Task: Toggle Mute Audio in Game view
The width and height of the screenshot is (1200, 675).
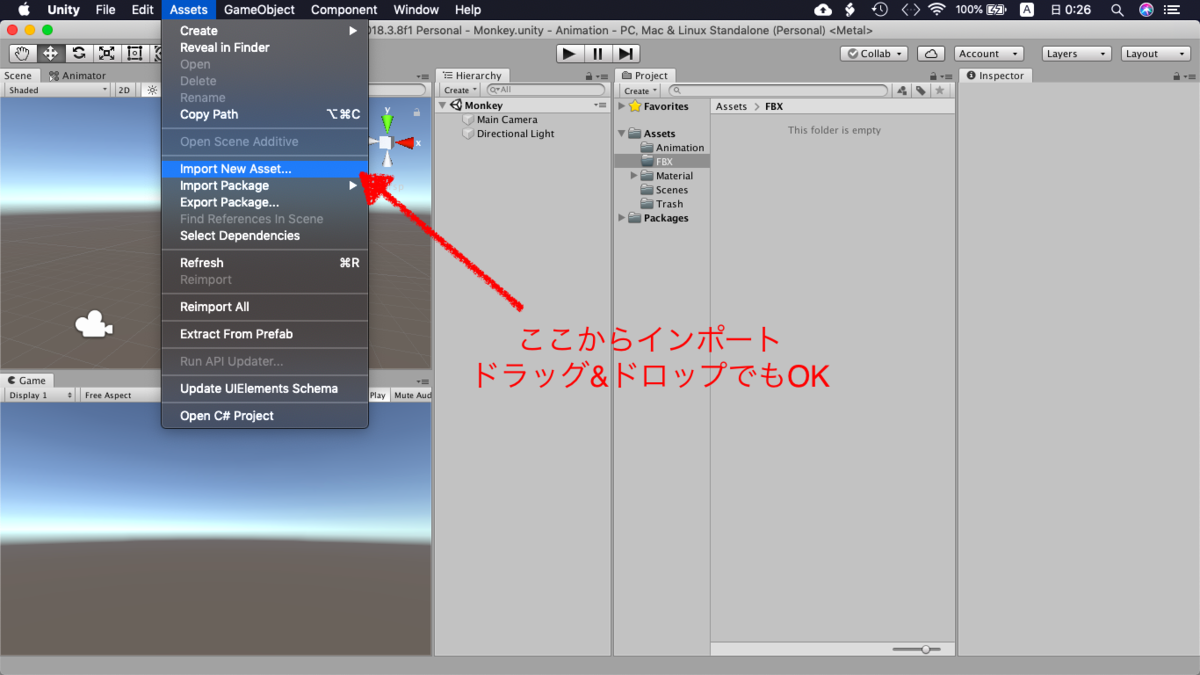Action: pyautogui.click(x=412, y=395)
